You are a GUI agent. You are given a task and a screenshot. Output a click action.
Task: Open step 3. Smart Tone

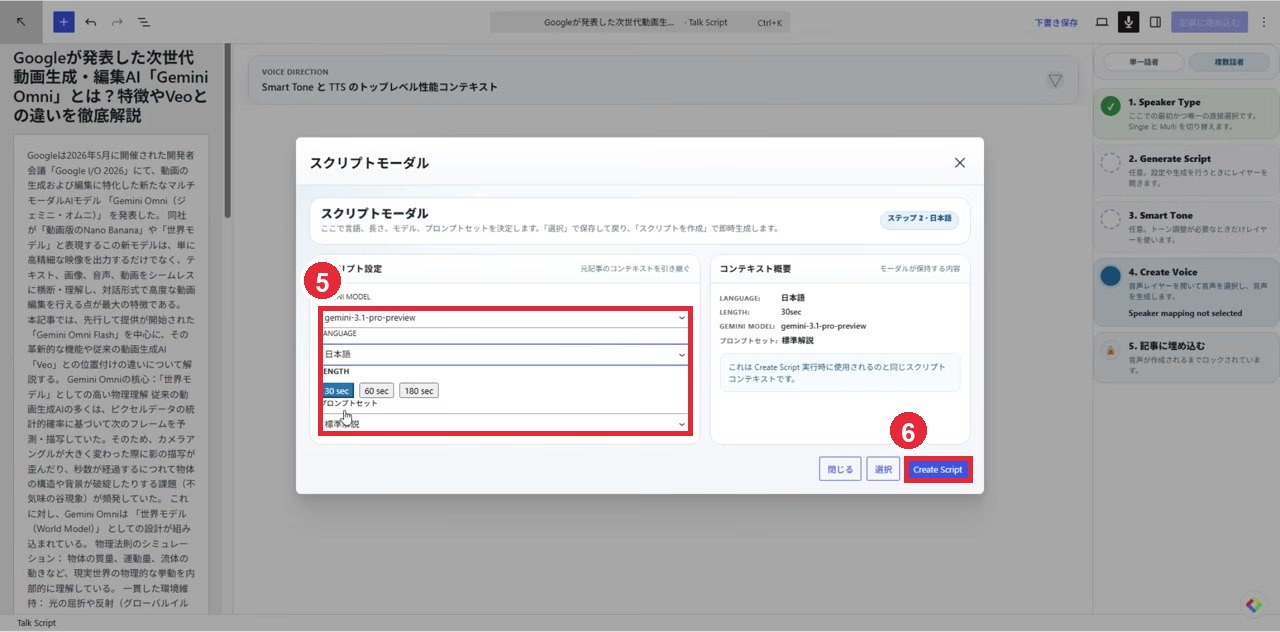(1186, 225)
